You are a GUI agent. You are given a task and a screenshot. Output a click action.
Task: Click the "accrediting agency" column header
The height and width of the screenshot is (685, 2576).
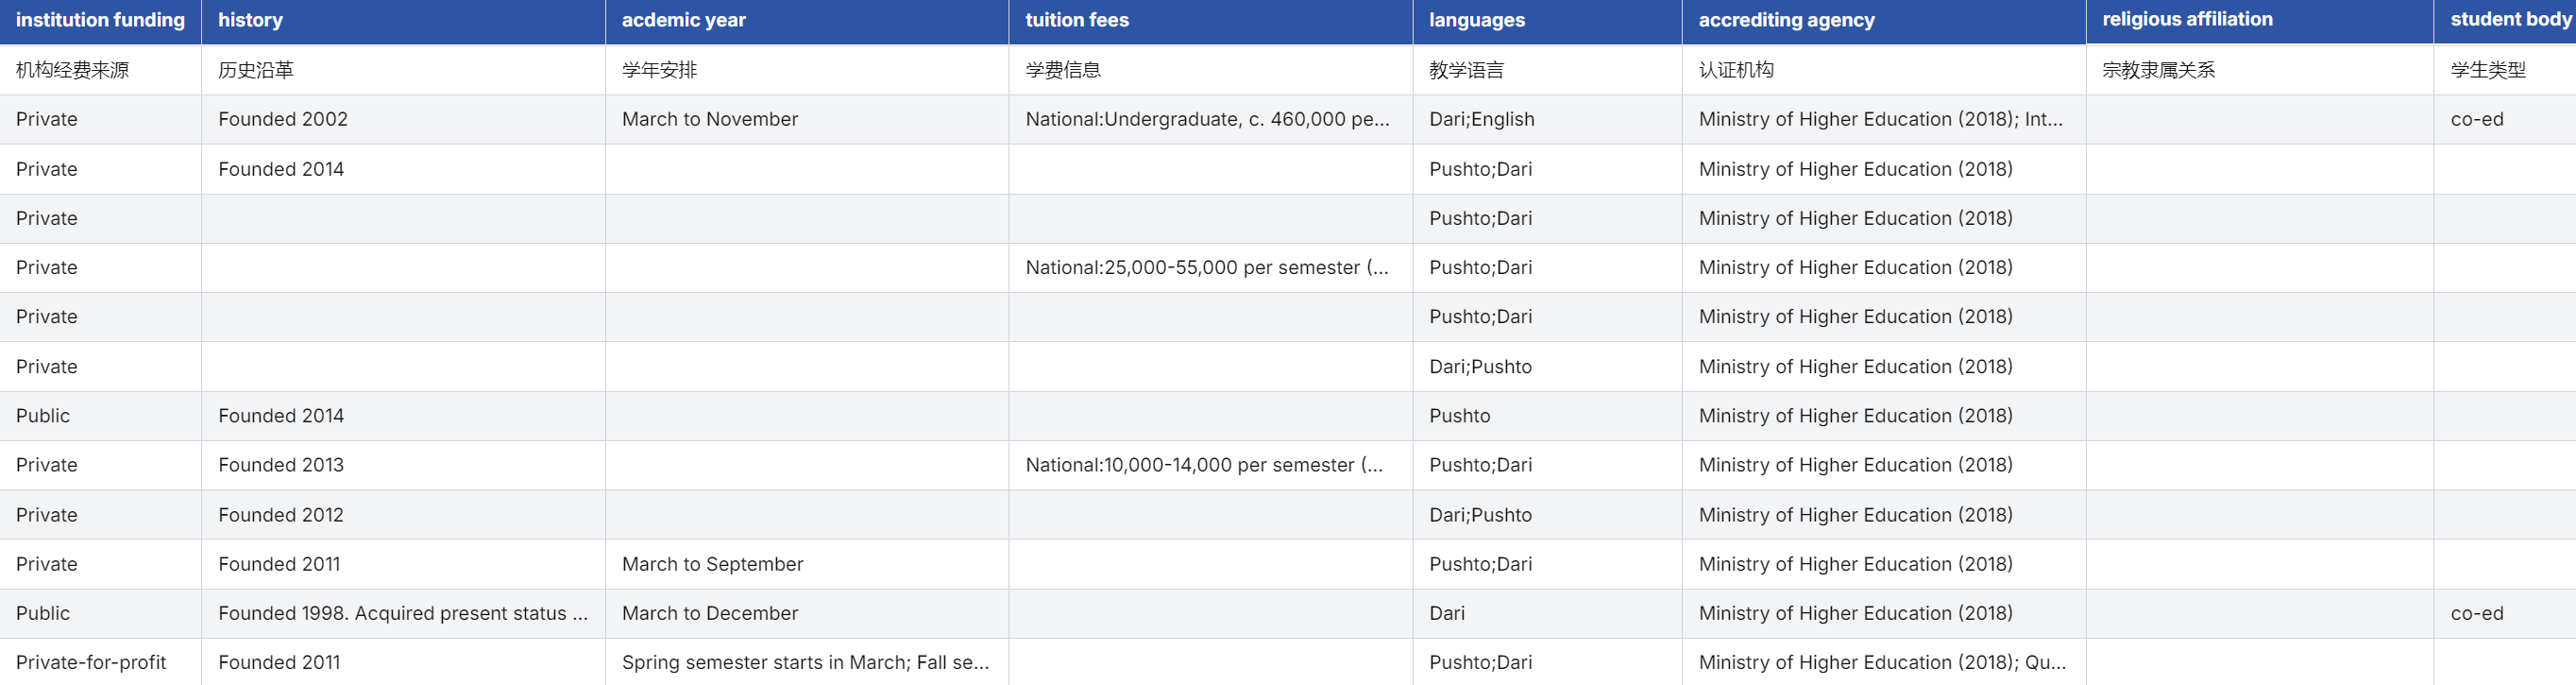click(x=1786, y=20)
